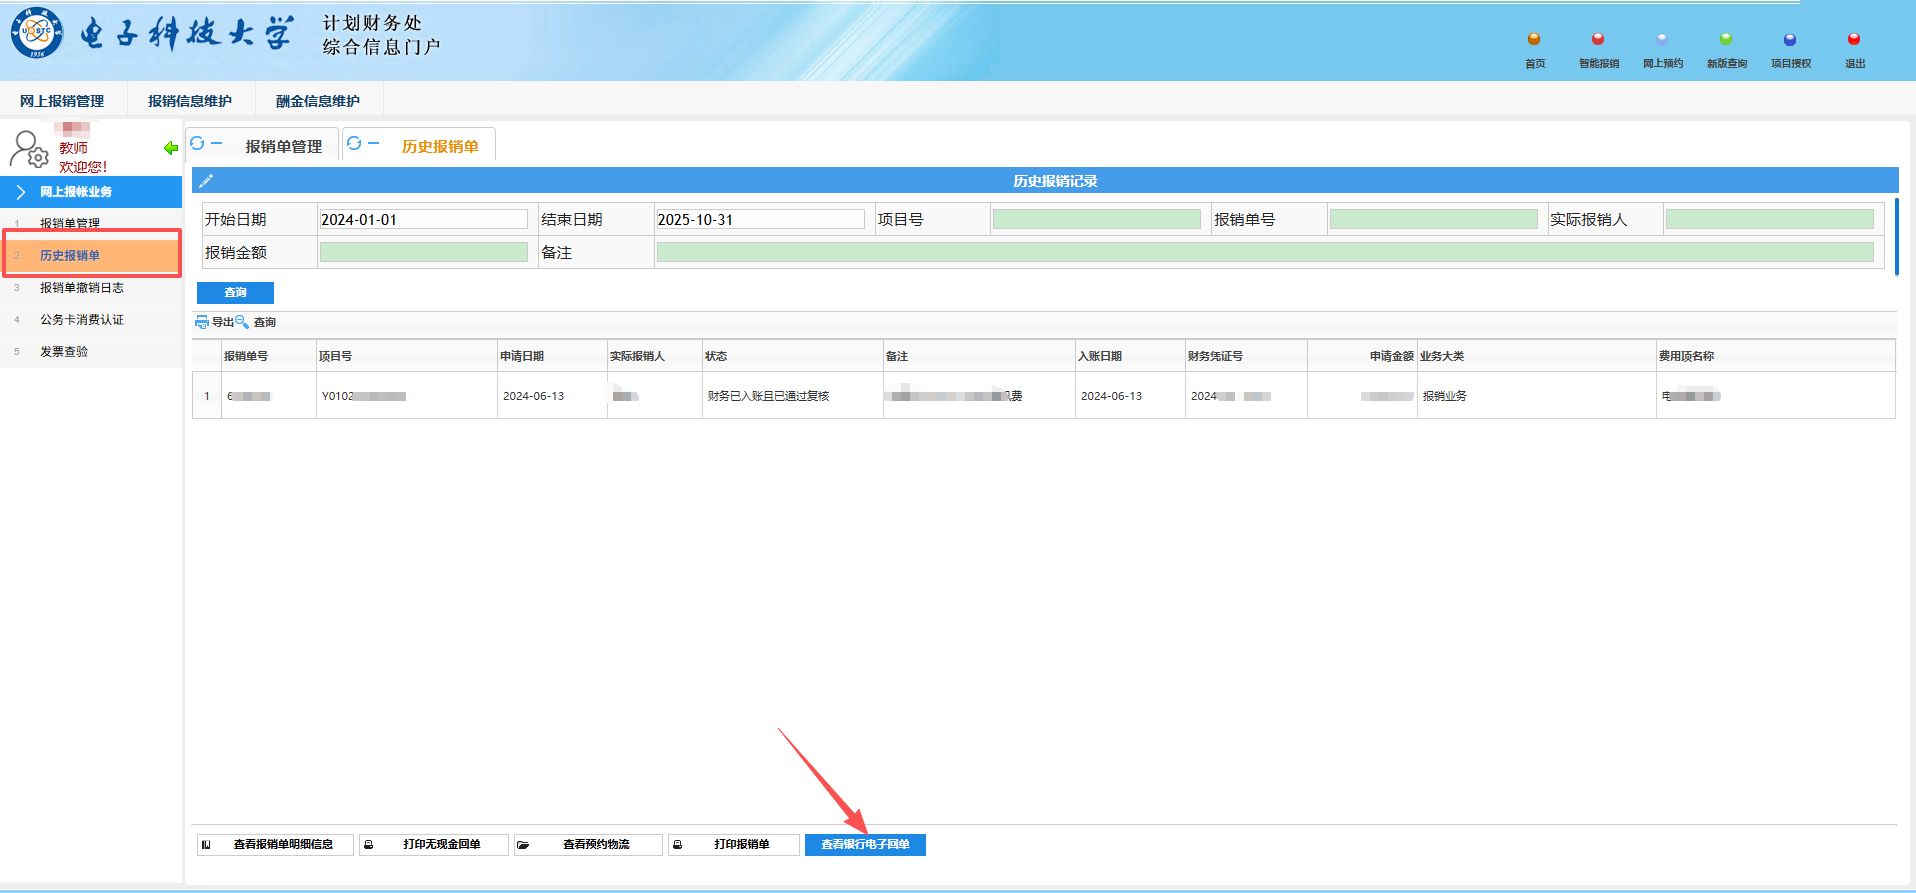The image size is (1916, 893).
Task: Select 公务卡消费认证 in the sidebar
Action: point(82,320)
